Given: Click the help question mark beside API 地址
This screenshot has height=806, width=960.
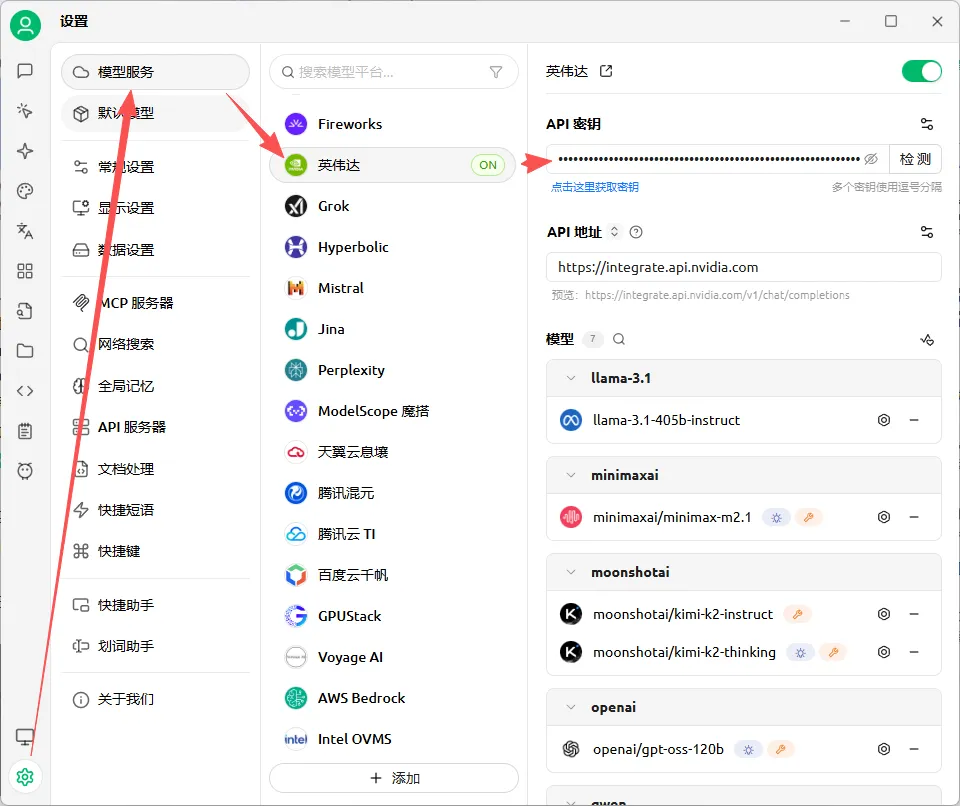Looking at the screenshot, I should [x=636, y=232].
